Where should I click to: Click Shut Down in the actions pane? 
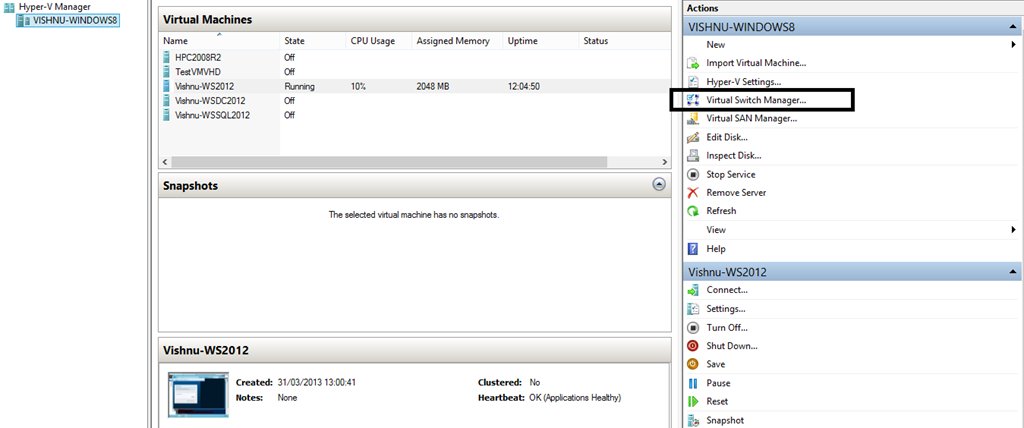[731, 346]
